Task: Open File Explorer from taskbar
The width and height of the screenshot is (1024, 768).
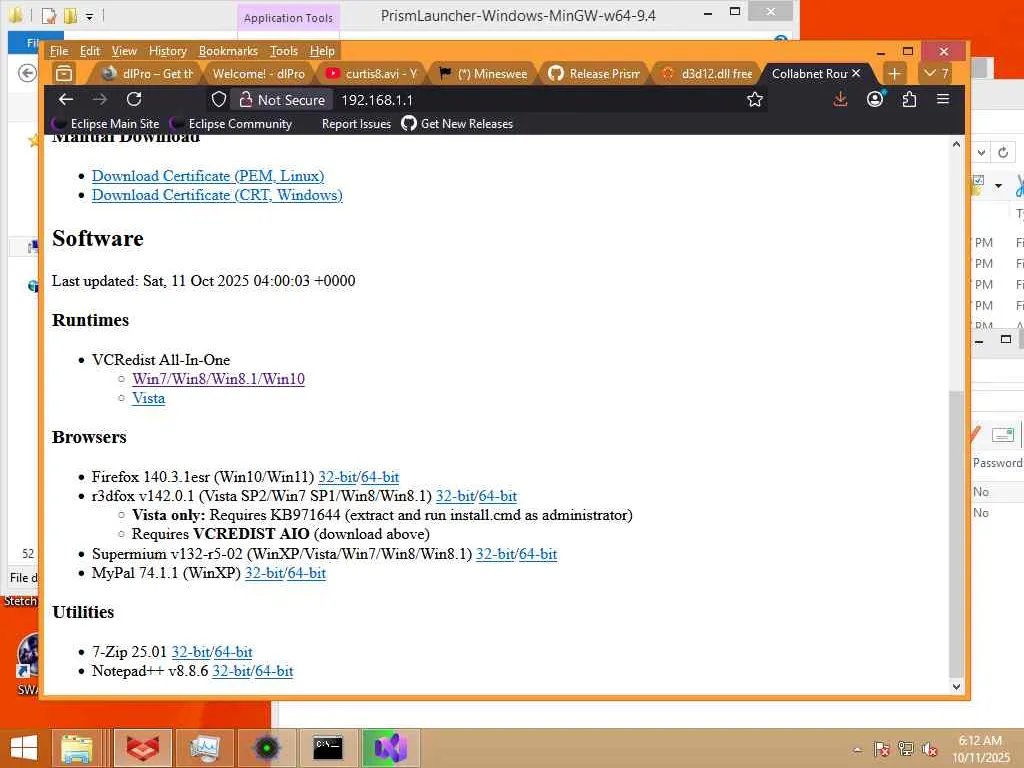Action: [77, 748]
